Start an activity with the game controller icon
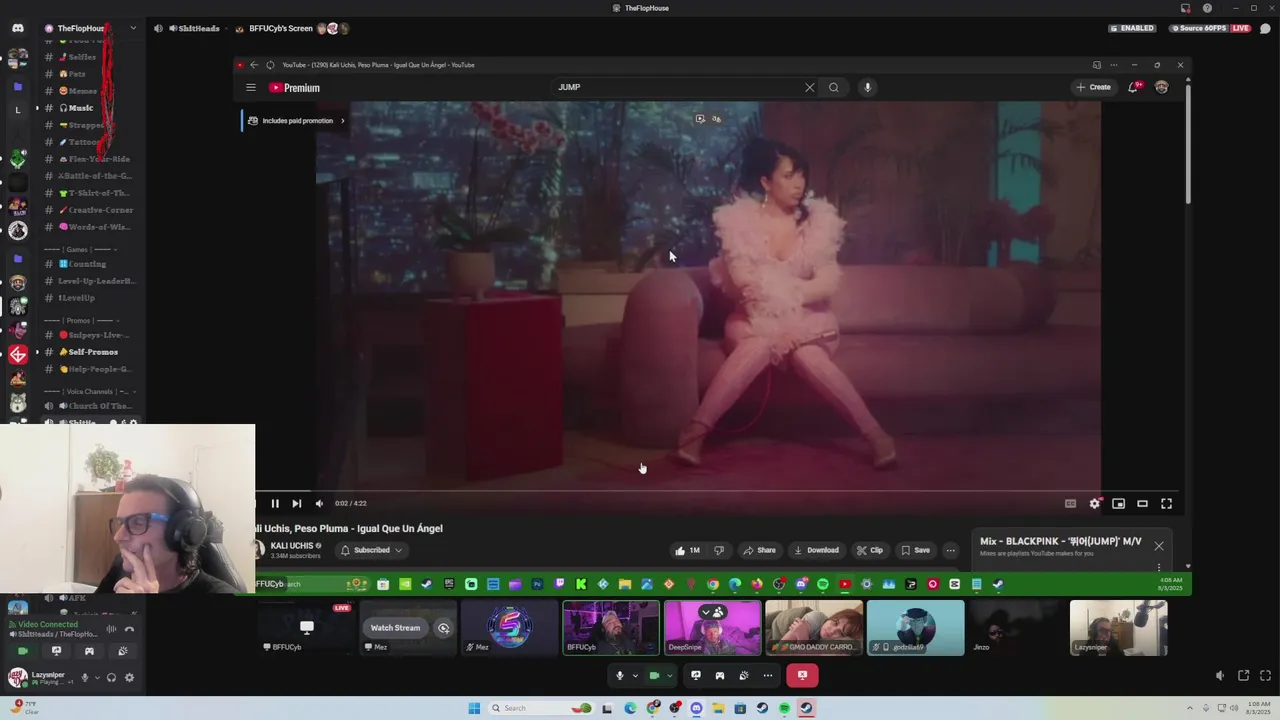 pos(720,676)
